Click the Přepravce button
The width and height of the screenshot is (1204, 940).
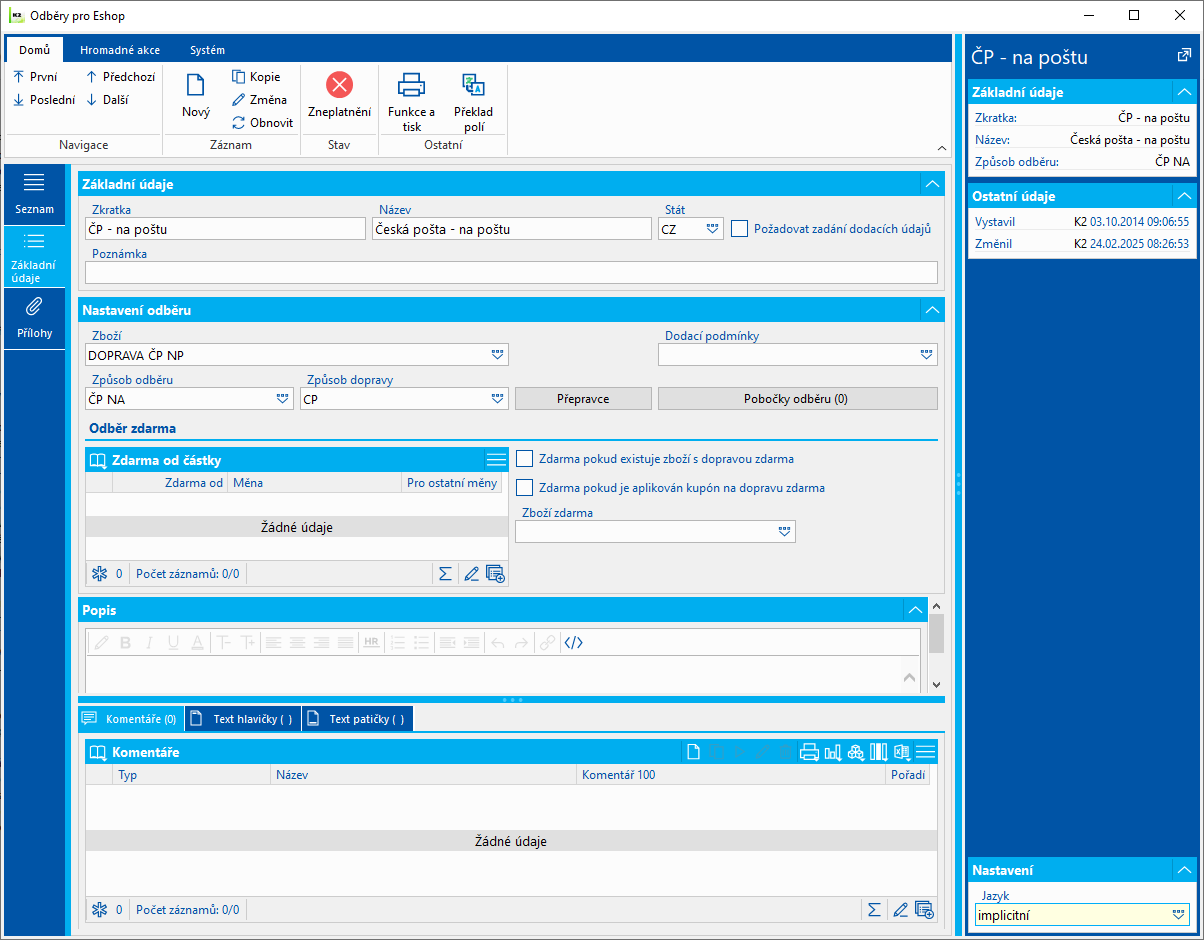coord(583,399)
